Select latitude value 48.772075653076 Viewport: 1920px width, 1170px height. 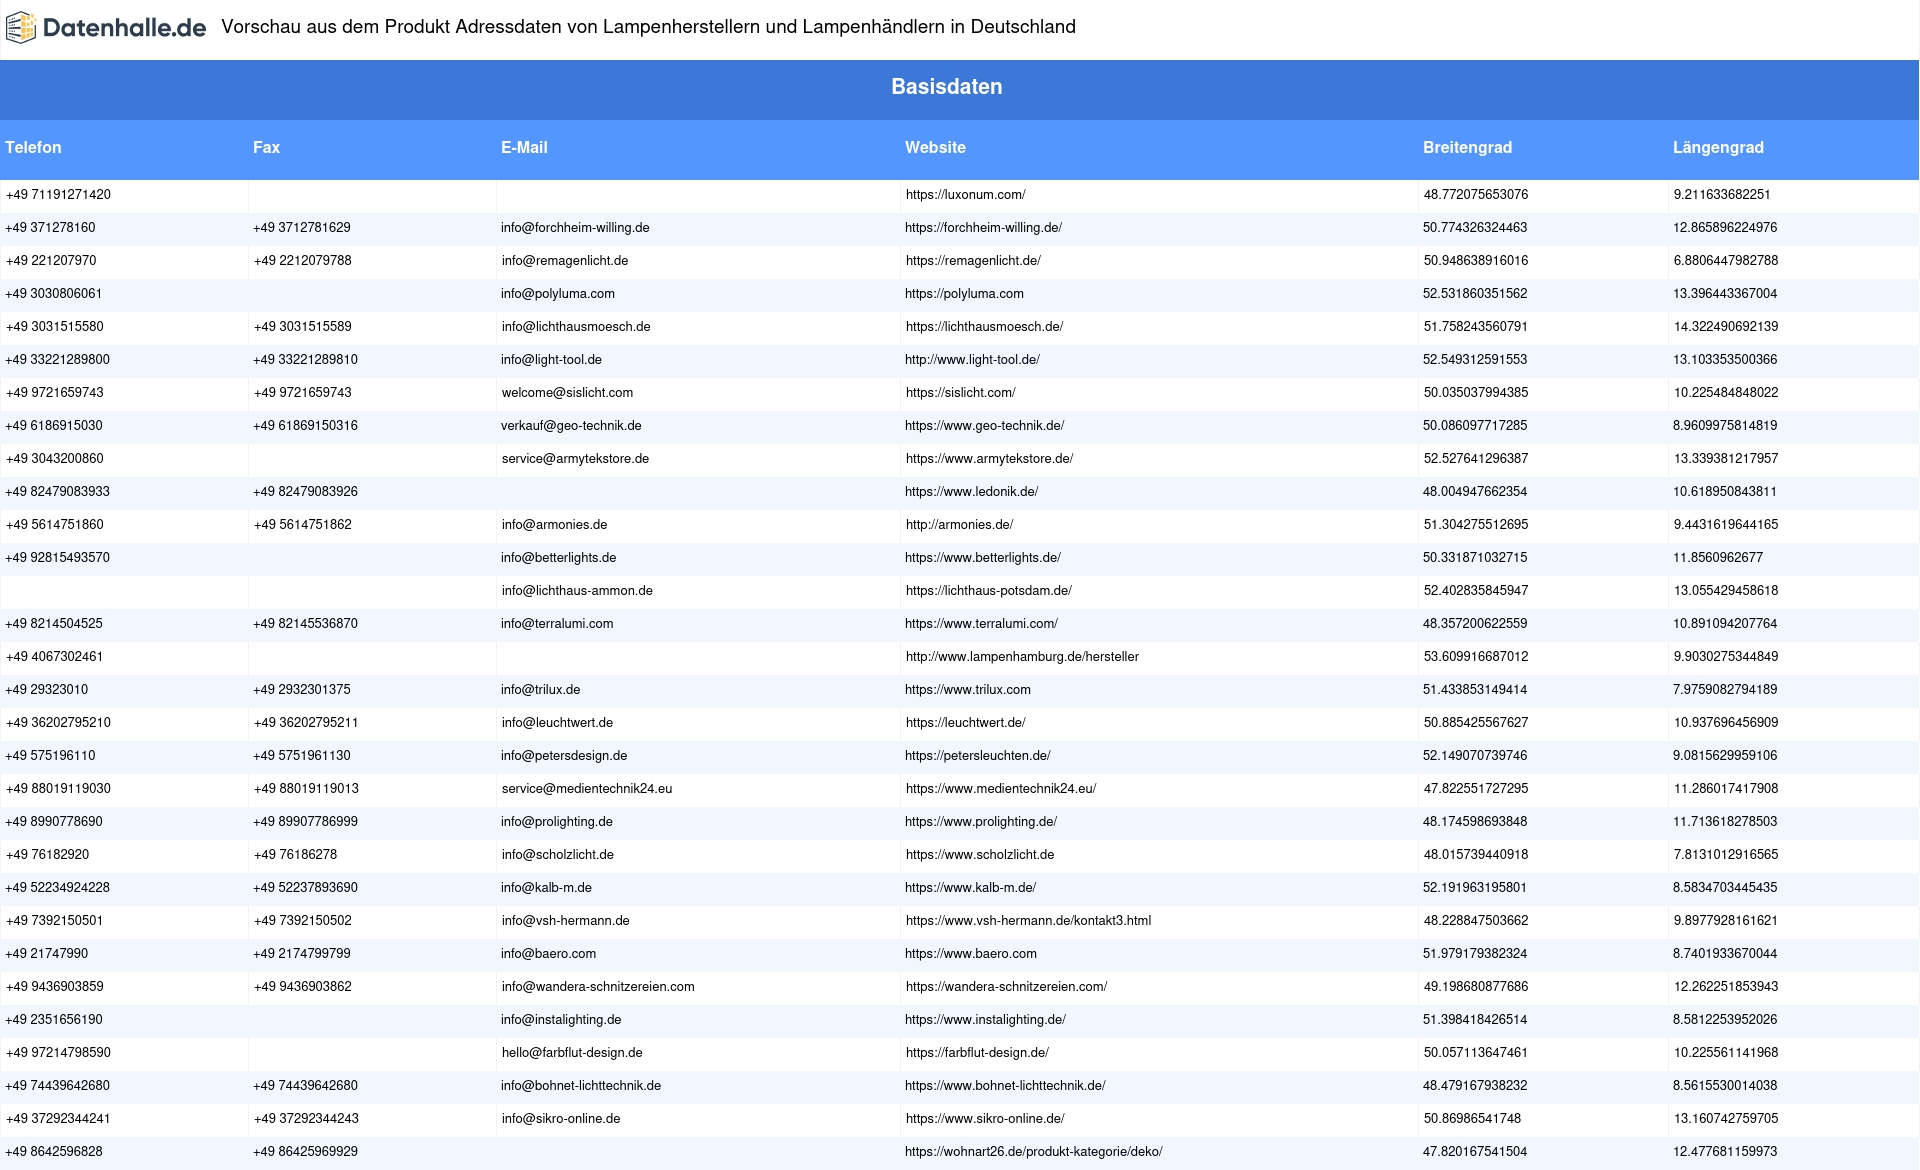(1475, 195)
